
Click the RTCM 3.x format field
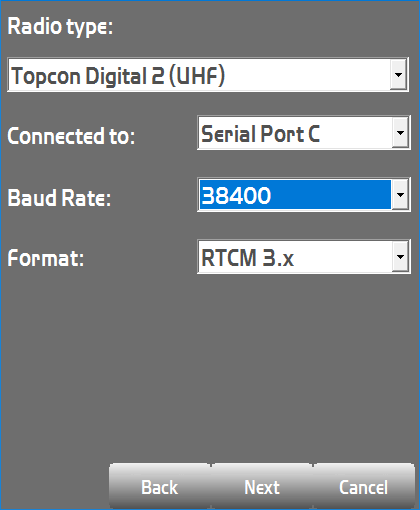(x=304, y=257)
